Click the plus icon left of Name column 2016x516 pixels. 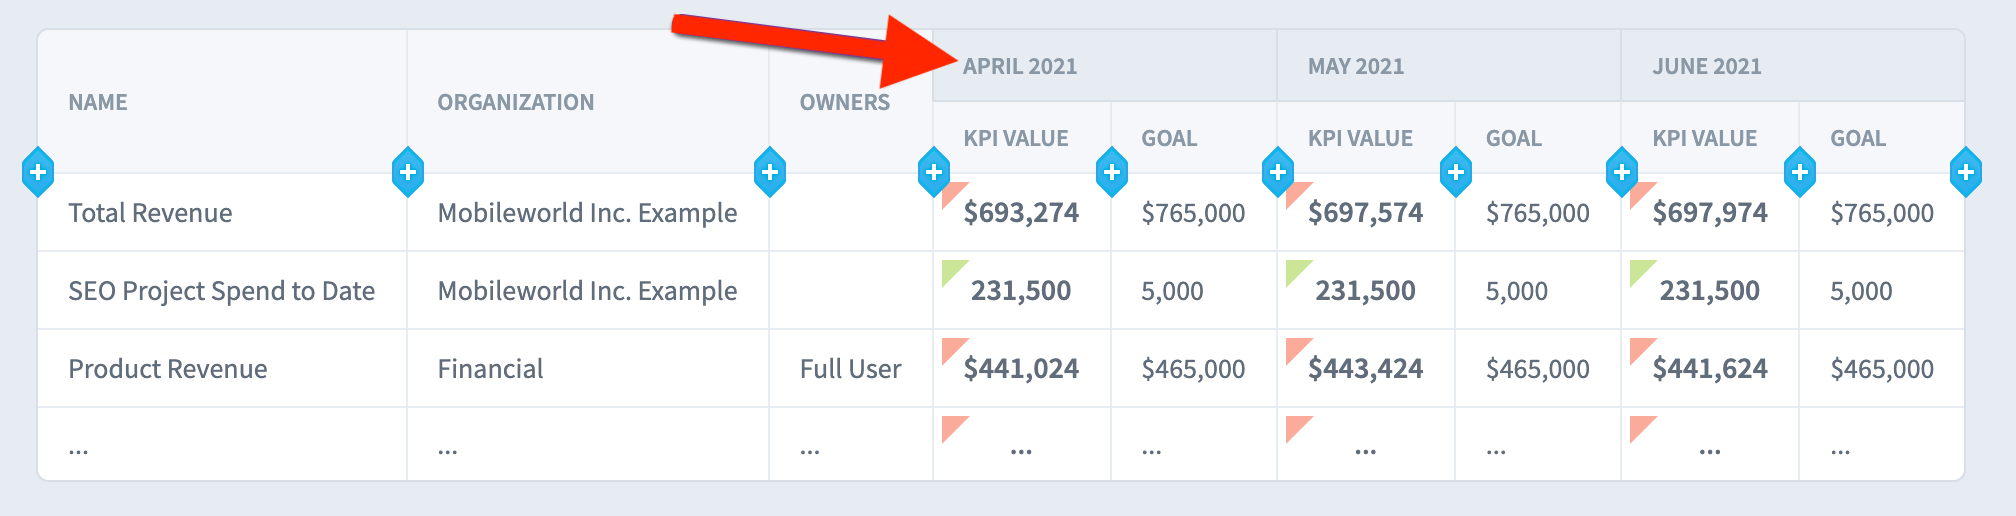point(38,172)
